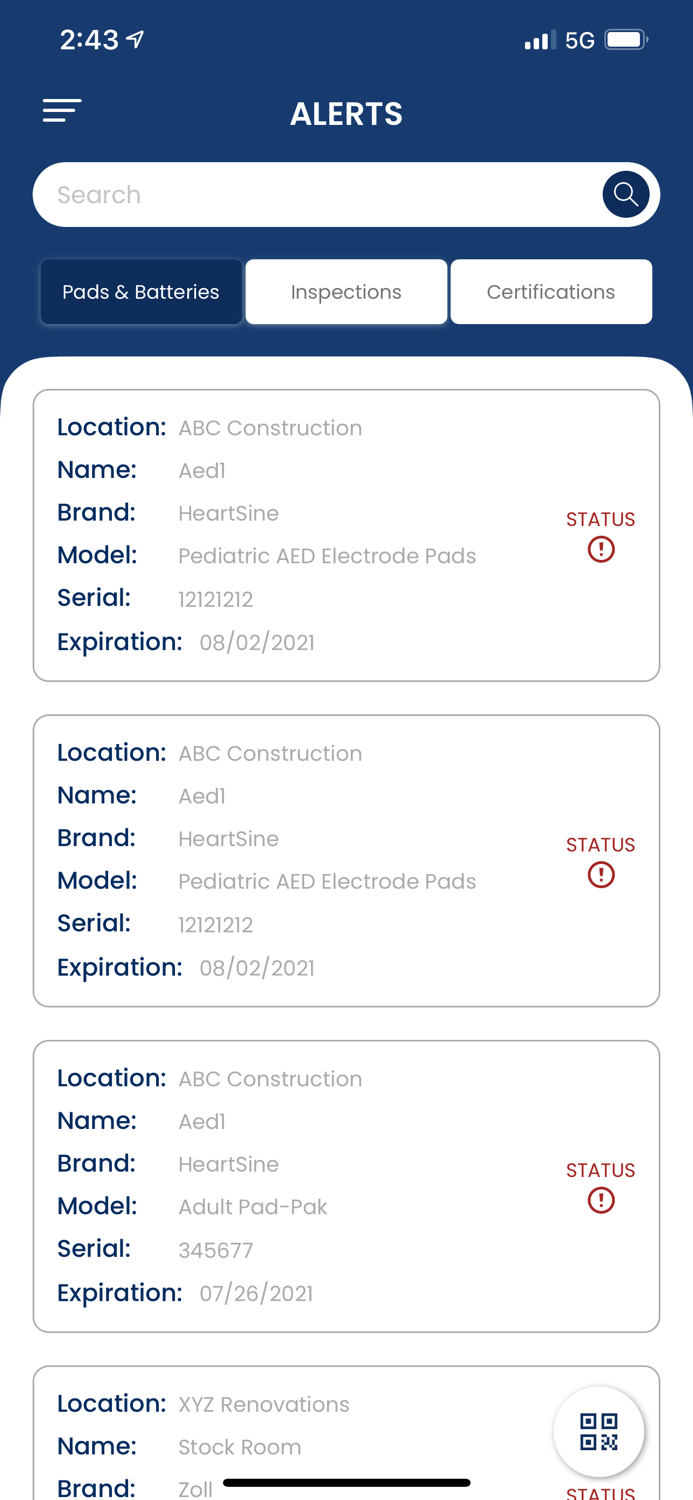693x1500 pixels.
Task: Click the STATUS label on the first alert
Action: pyautogui.click(x=601, y=519)
